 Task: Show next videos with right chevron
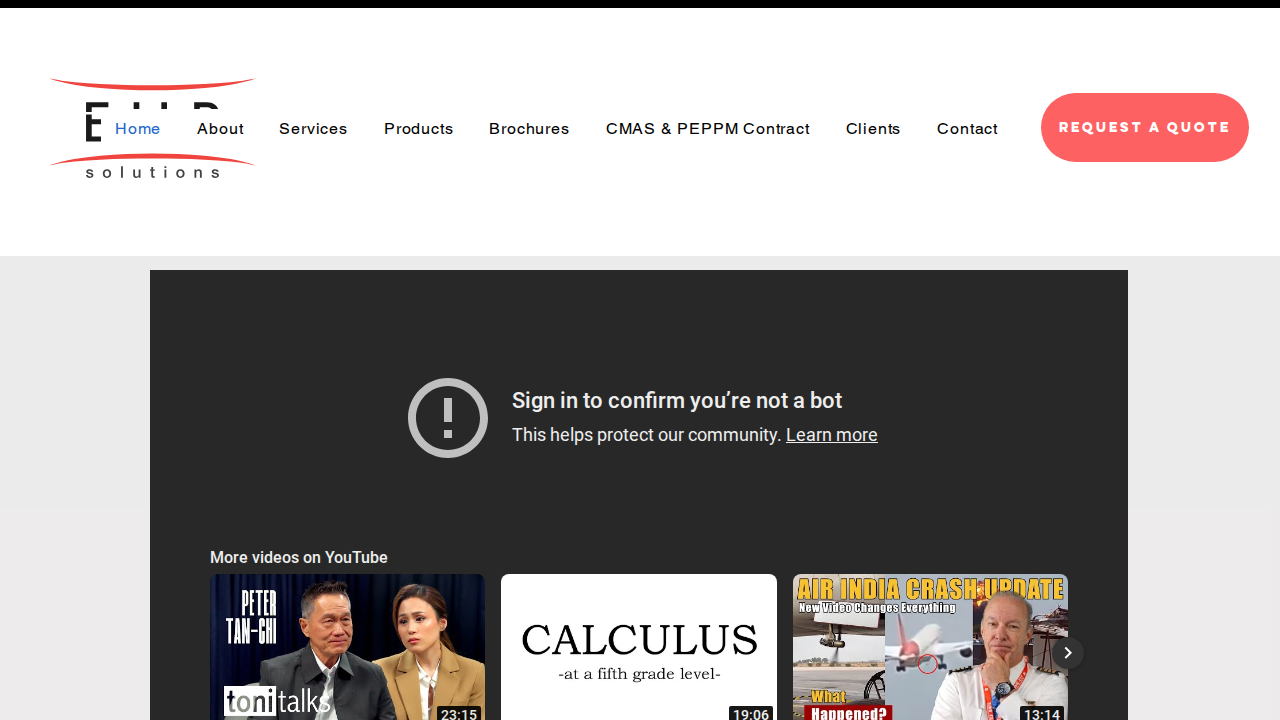pyautogui.click(x=1068, y=653)
